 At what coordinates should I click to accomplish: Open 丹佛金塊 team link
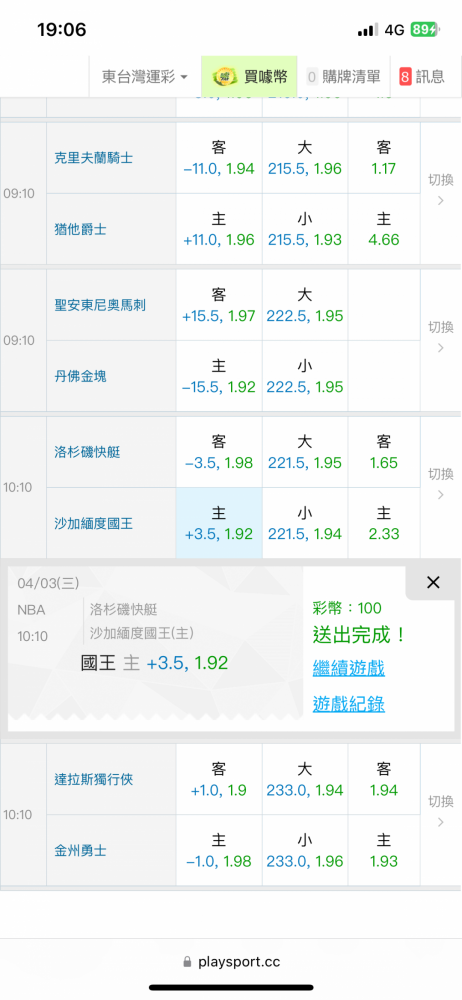(x=80, y=376)
